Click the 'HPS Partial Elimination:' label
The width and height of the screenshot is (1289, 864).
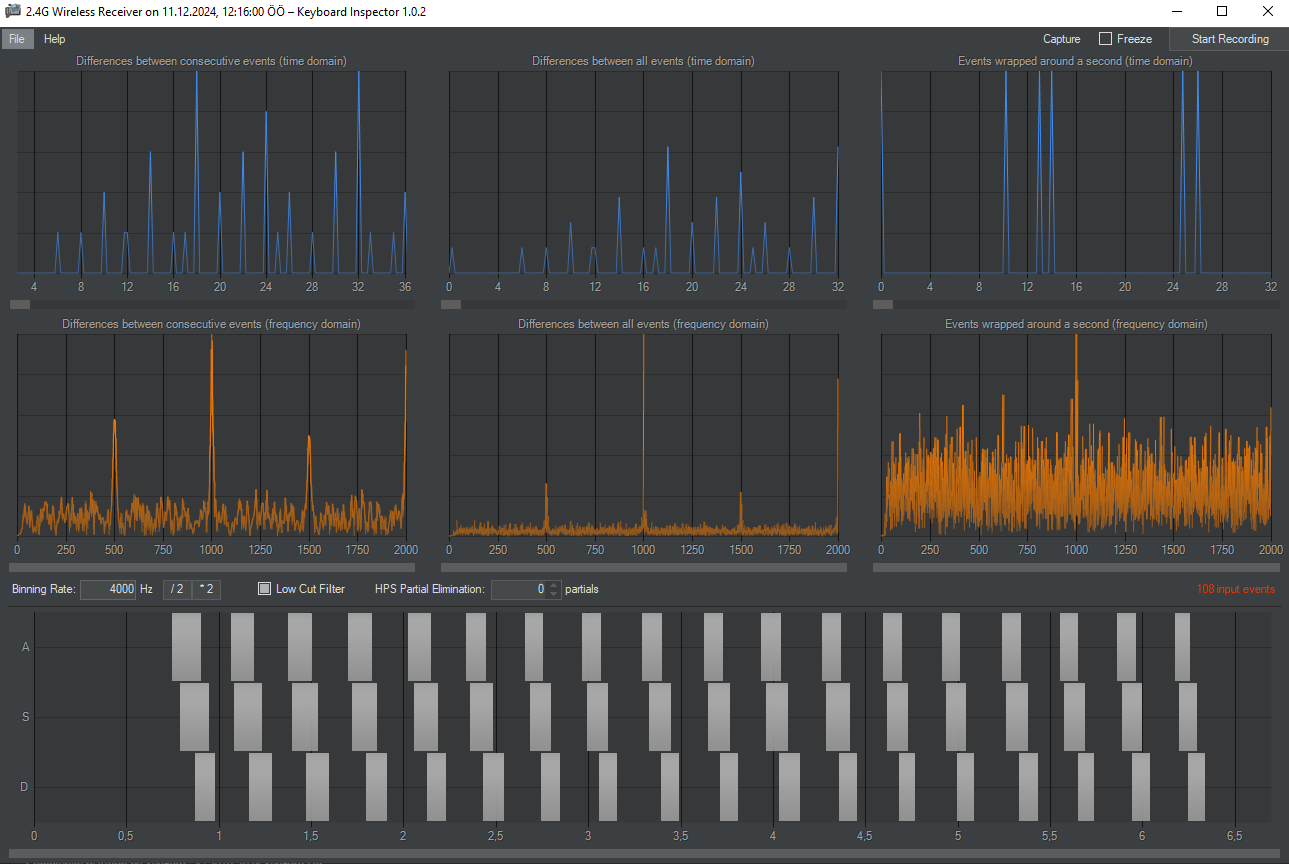point(429,589)
